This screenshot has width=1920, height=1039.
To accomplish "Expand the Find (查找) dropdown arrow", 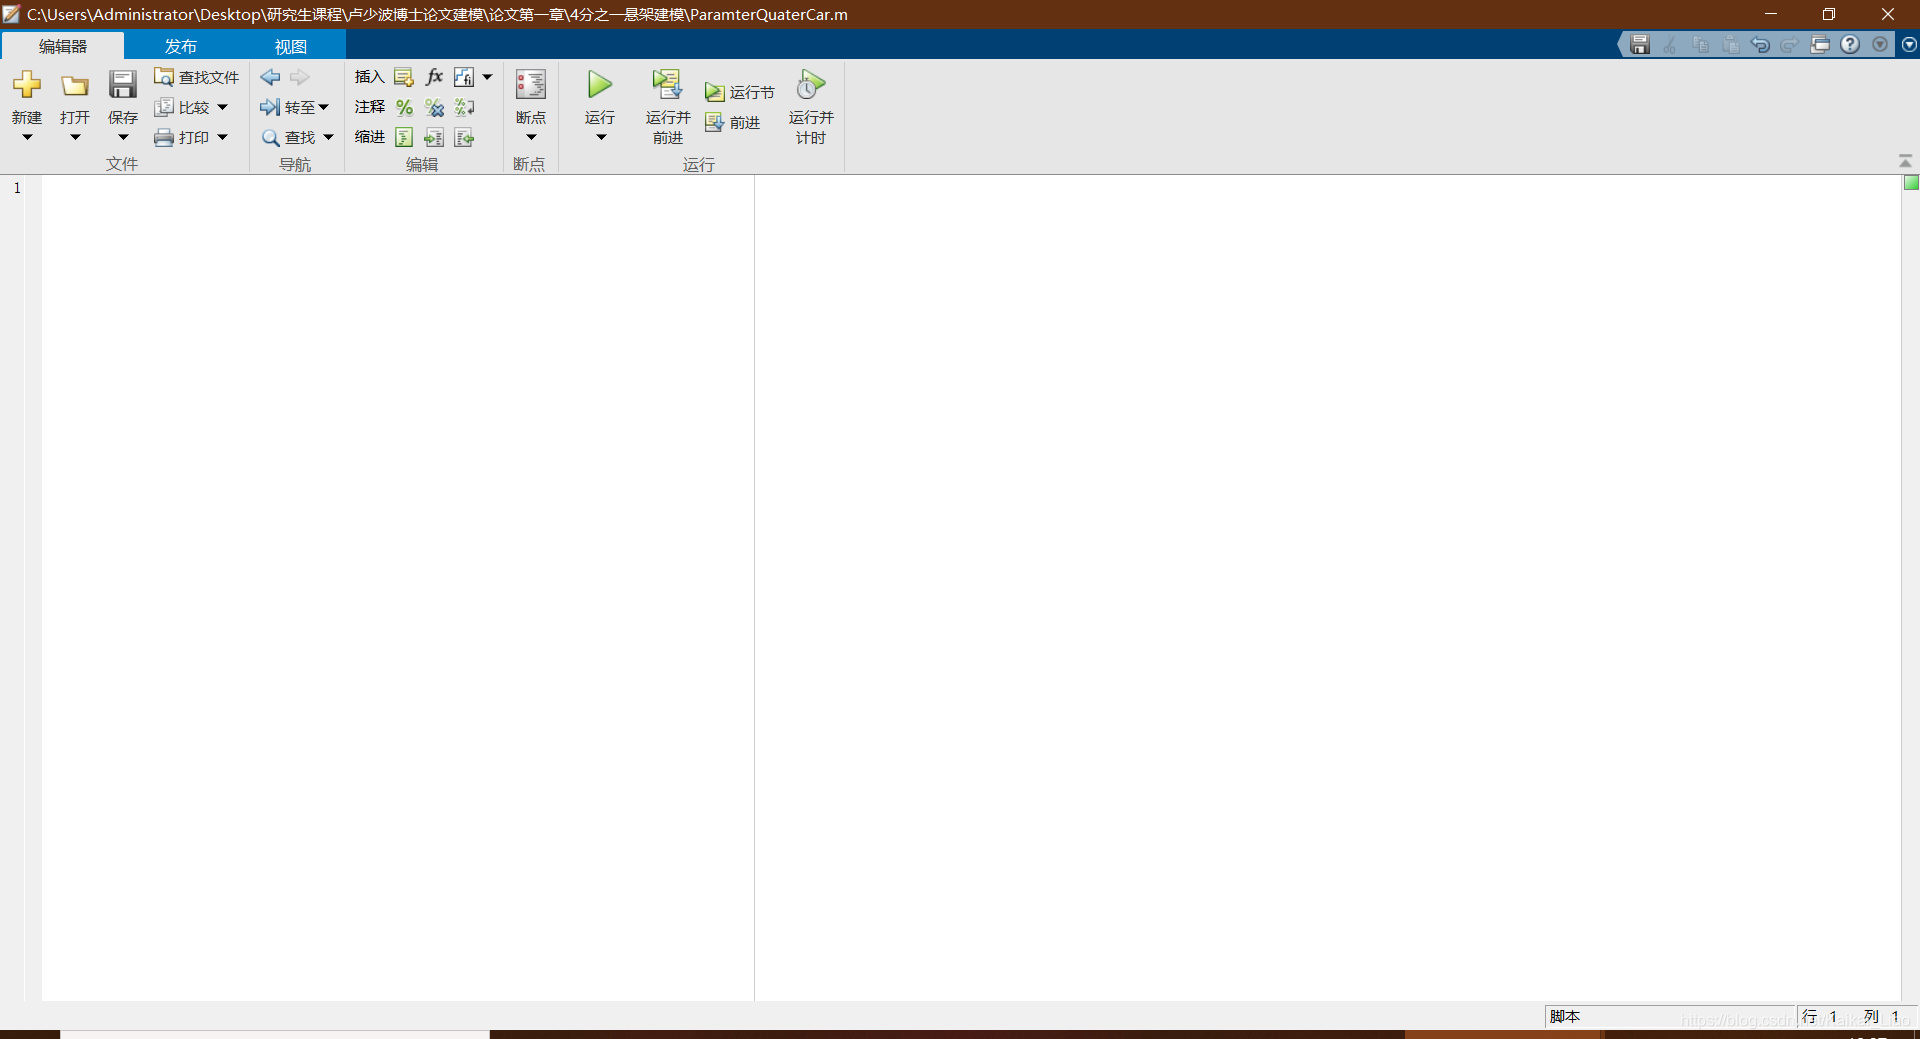I will coord(328,137).
